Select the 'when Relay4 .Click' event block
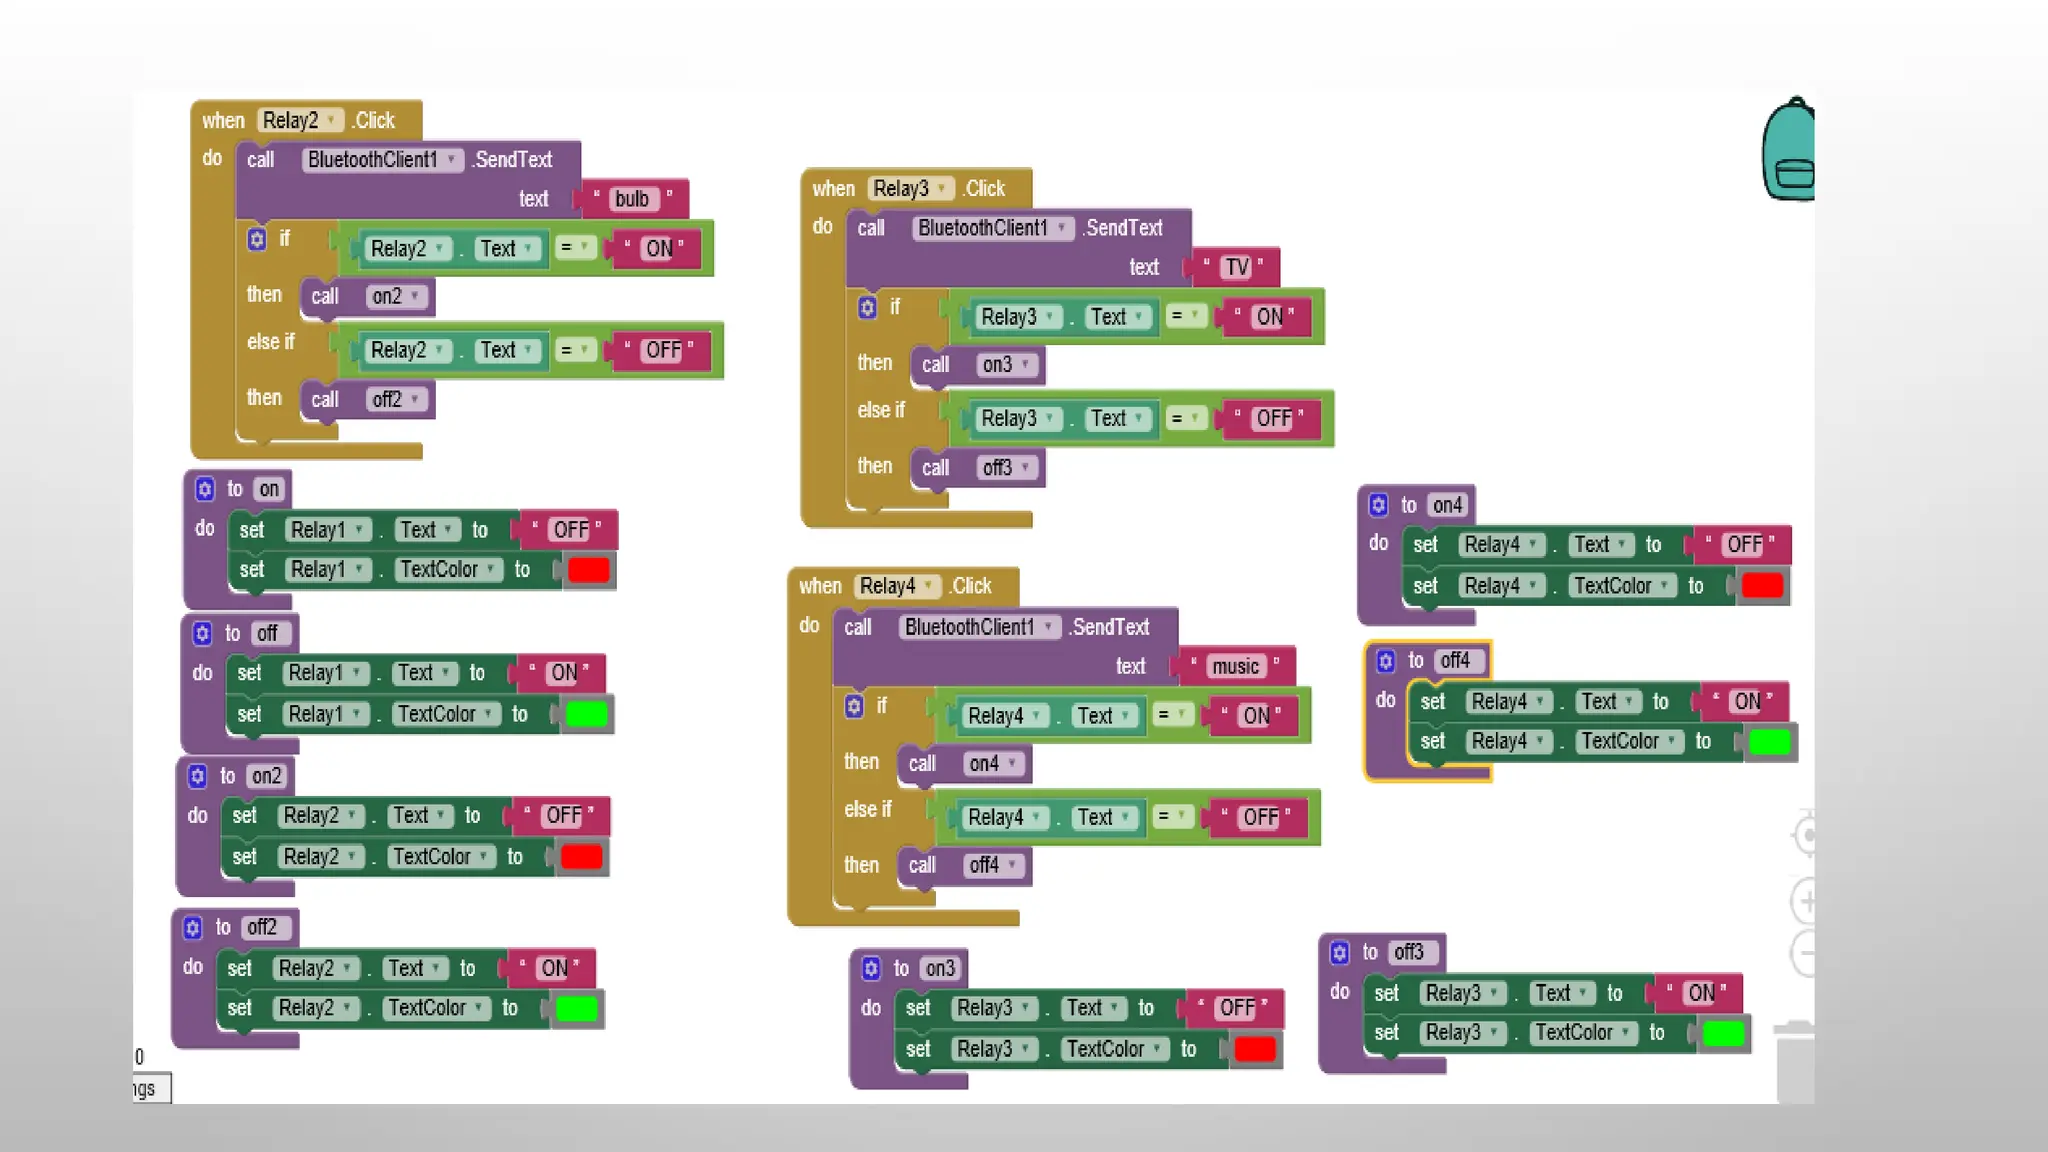2048x1152 pixels. pos(820,586)
